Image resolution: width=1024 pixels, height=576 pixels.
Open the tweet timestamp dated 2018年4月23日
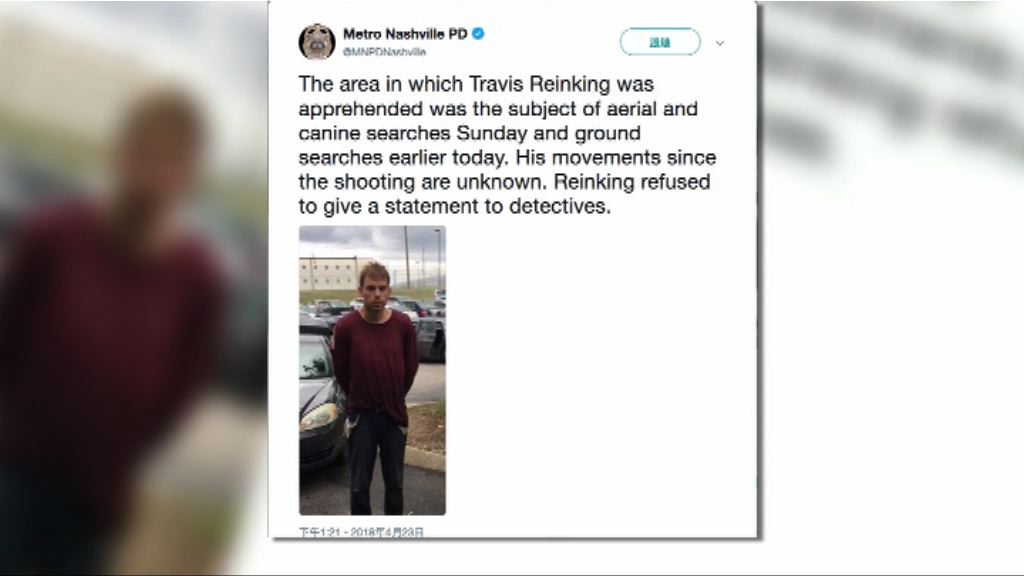(361, 532)
